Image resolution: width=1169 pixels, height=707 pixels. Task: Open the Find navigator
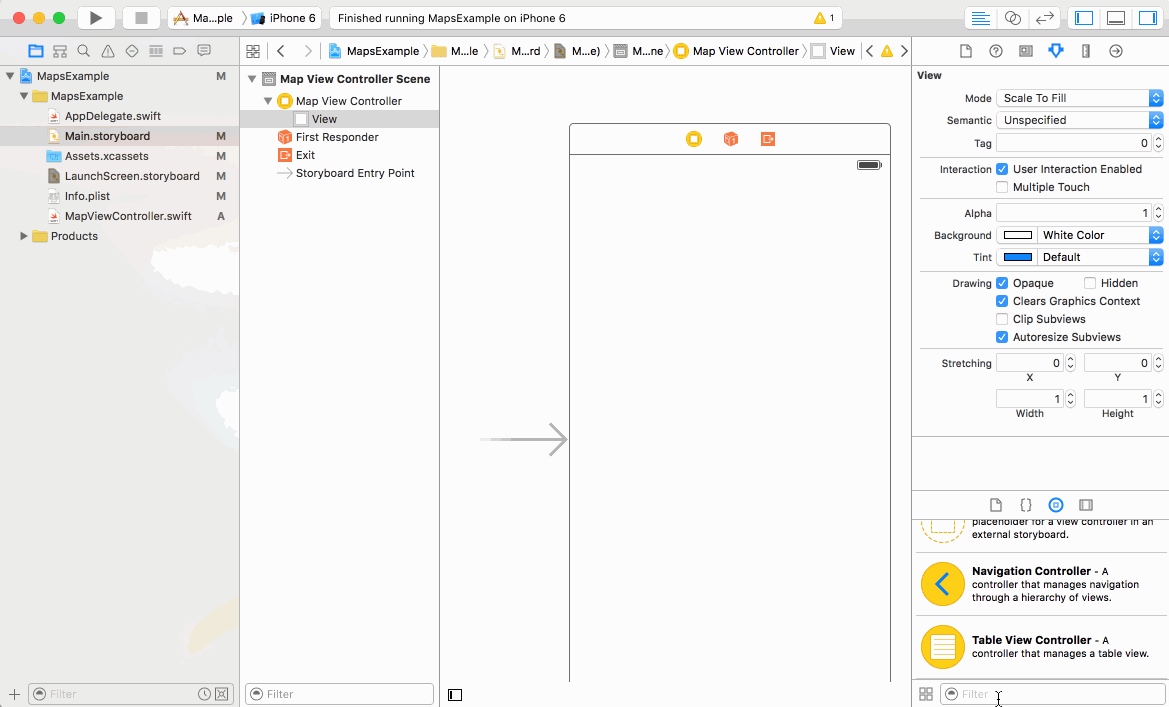pyautogui.click(x=84, y=51)
